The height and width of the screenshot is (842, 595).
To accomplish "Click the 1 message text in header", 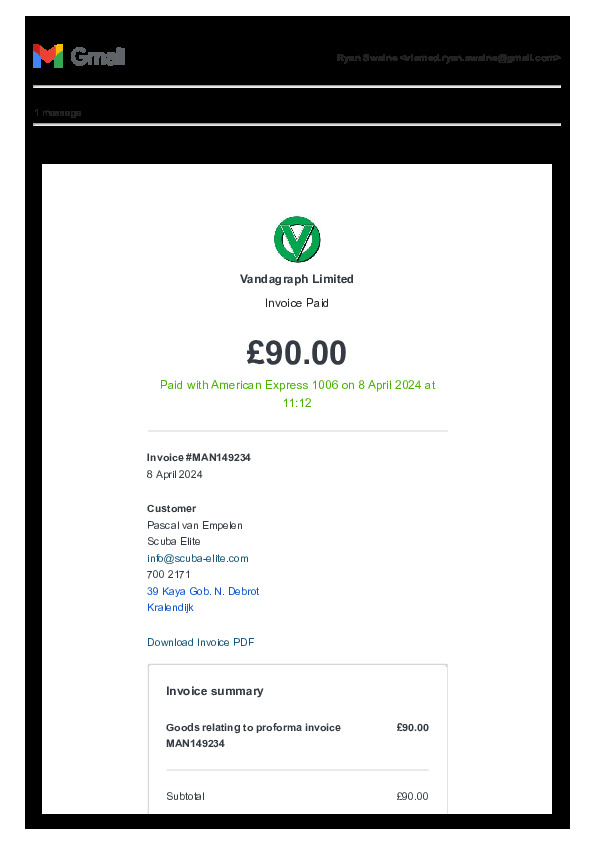I will tap(58, 113).
